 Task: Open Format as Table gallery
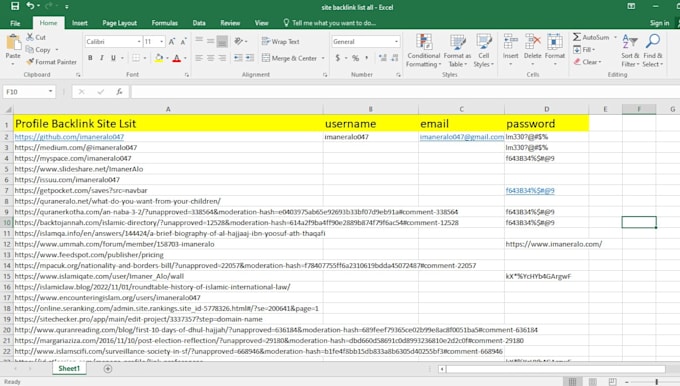[x=457, y=51]
